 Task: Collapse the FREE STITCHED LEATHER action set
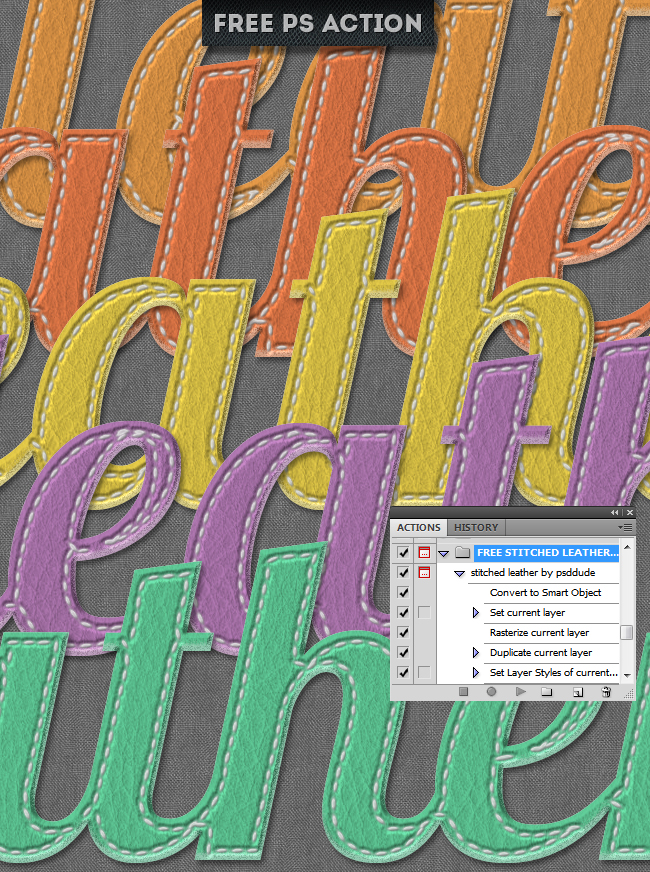coord(443,553)
